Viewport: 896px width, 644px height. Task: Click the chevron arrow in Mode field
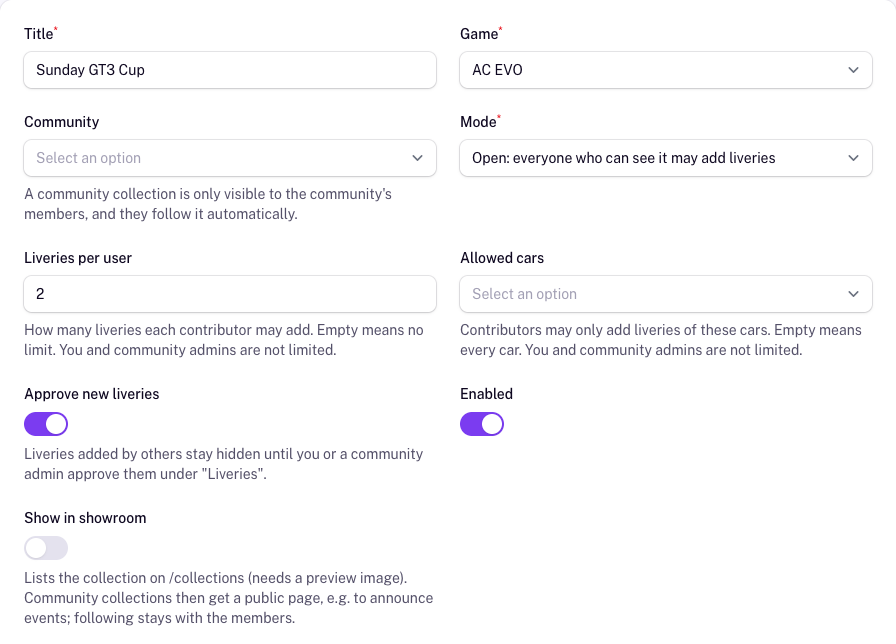pyautogui.click(x=853, y=158)
